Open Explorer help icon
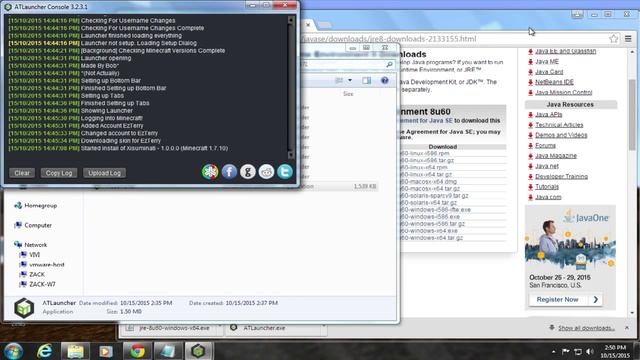640x360 pixels. pos(384,80)
